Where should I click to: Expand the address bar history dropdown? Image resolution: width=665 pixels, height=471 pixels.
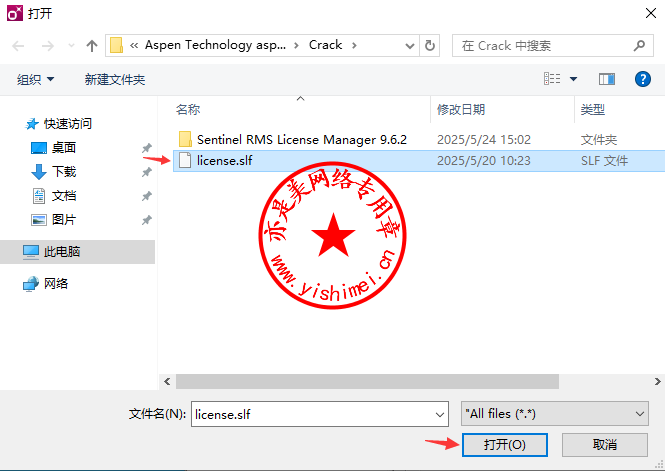coord(410,45)
